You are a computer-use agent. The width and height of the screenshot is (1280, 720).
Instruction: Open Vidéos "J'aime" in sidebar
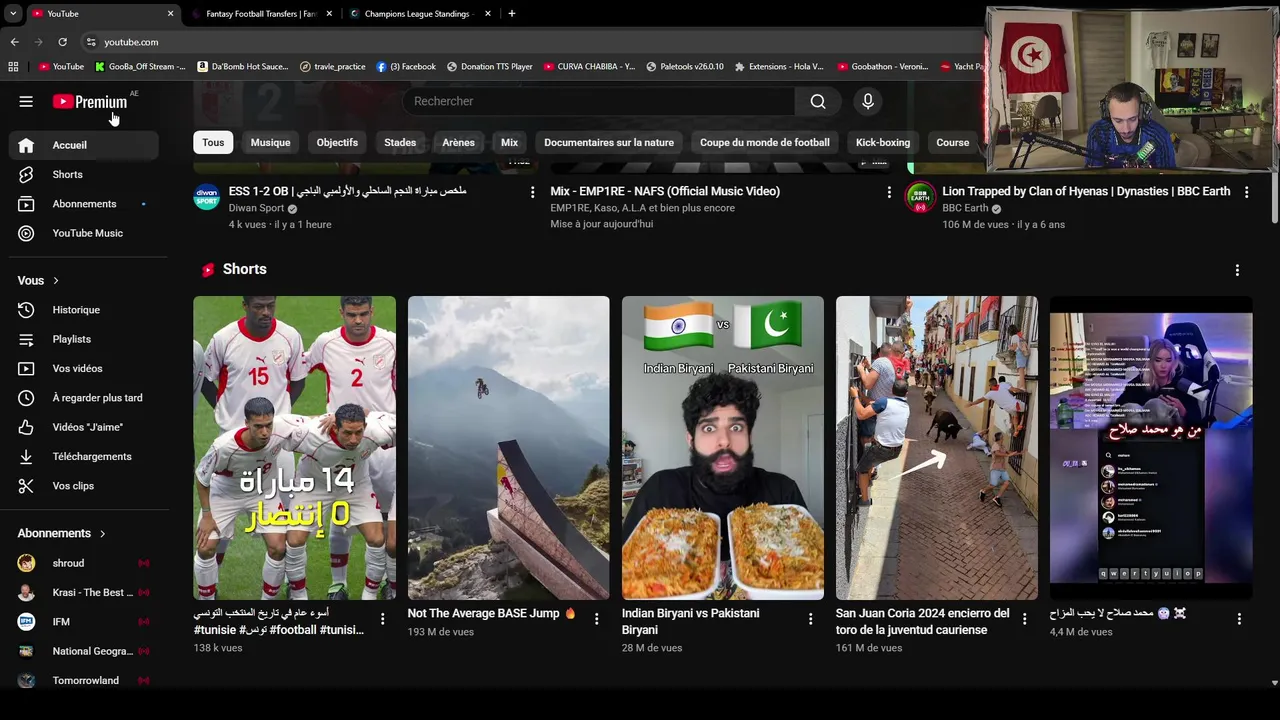(x=85, y=427)
